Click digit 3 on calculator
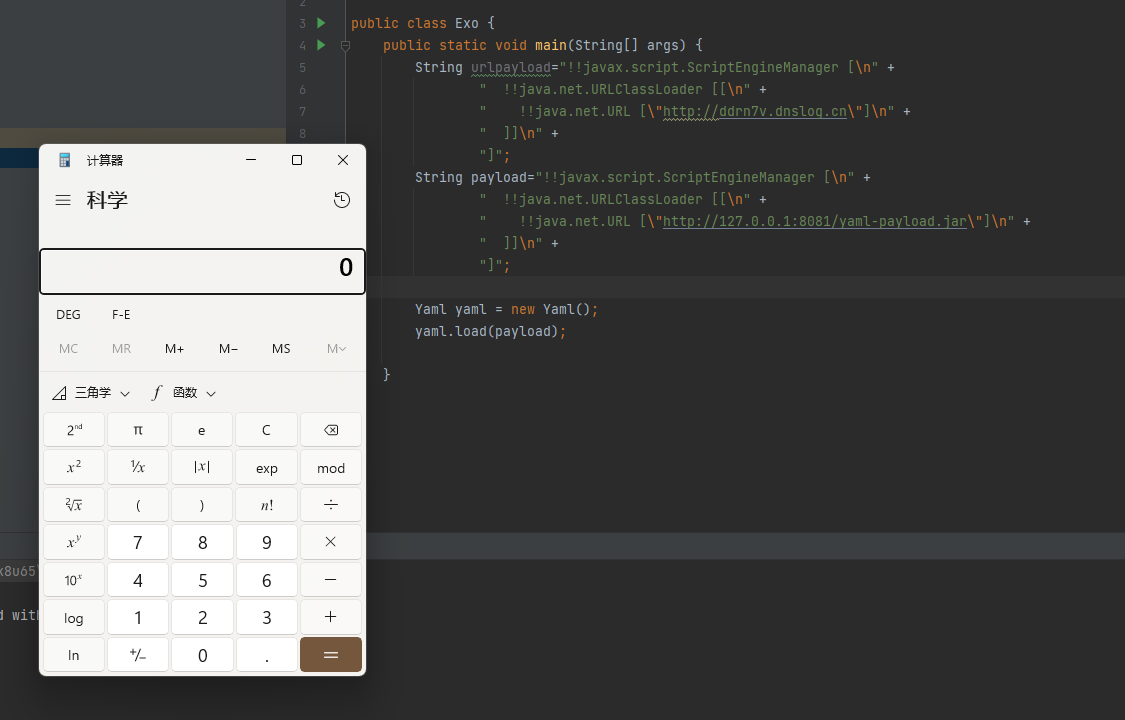The image size is (1125, 720). click(266, 617)
